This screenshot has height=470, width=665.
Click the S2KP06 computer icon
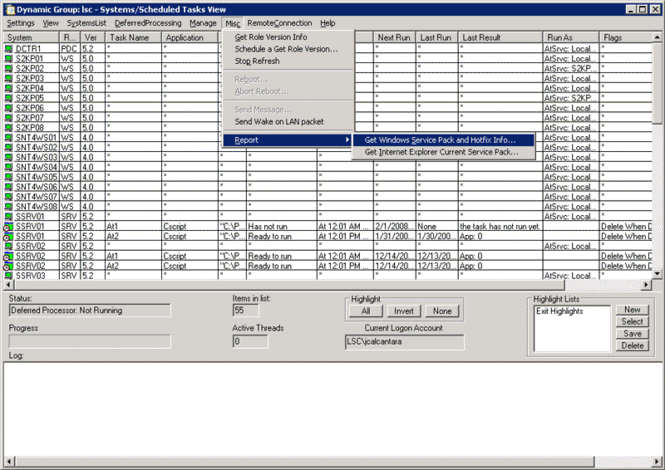pos(8,108)
